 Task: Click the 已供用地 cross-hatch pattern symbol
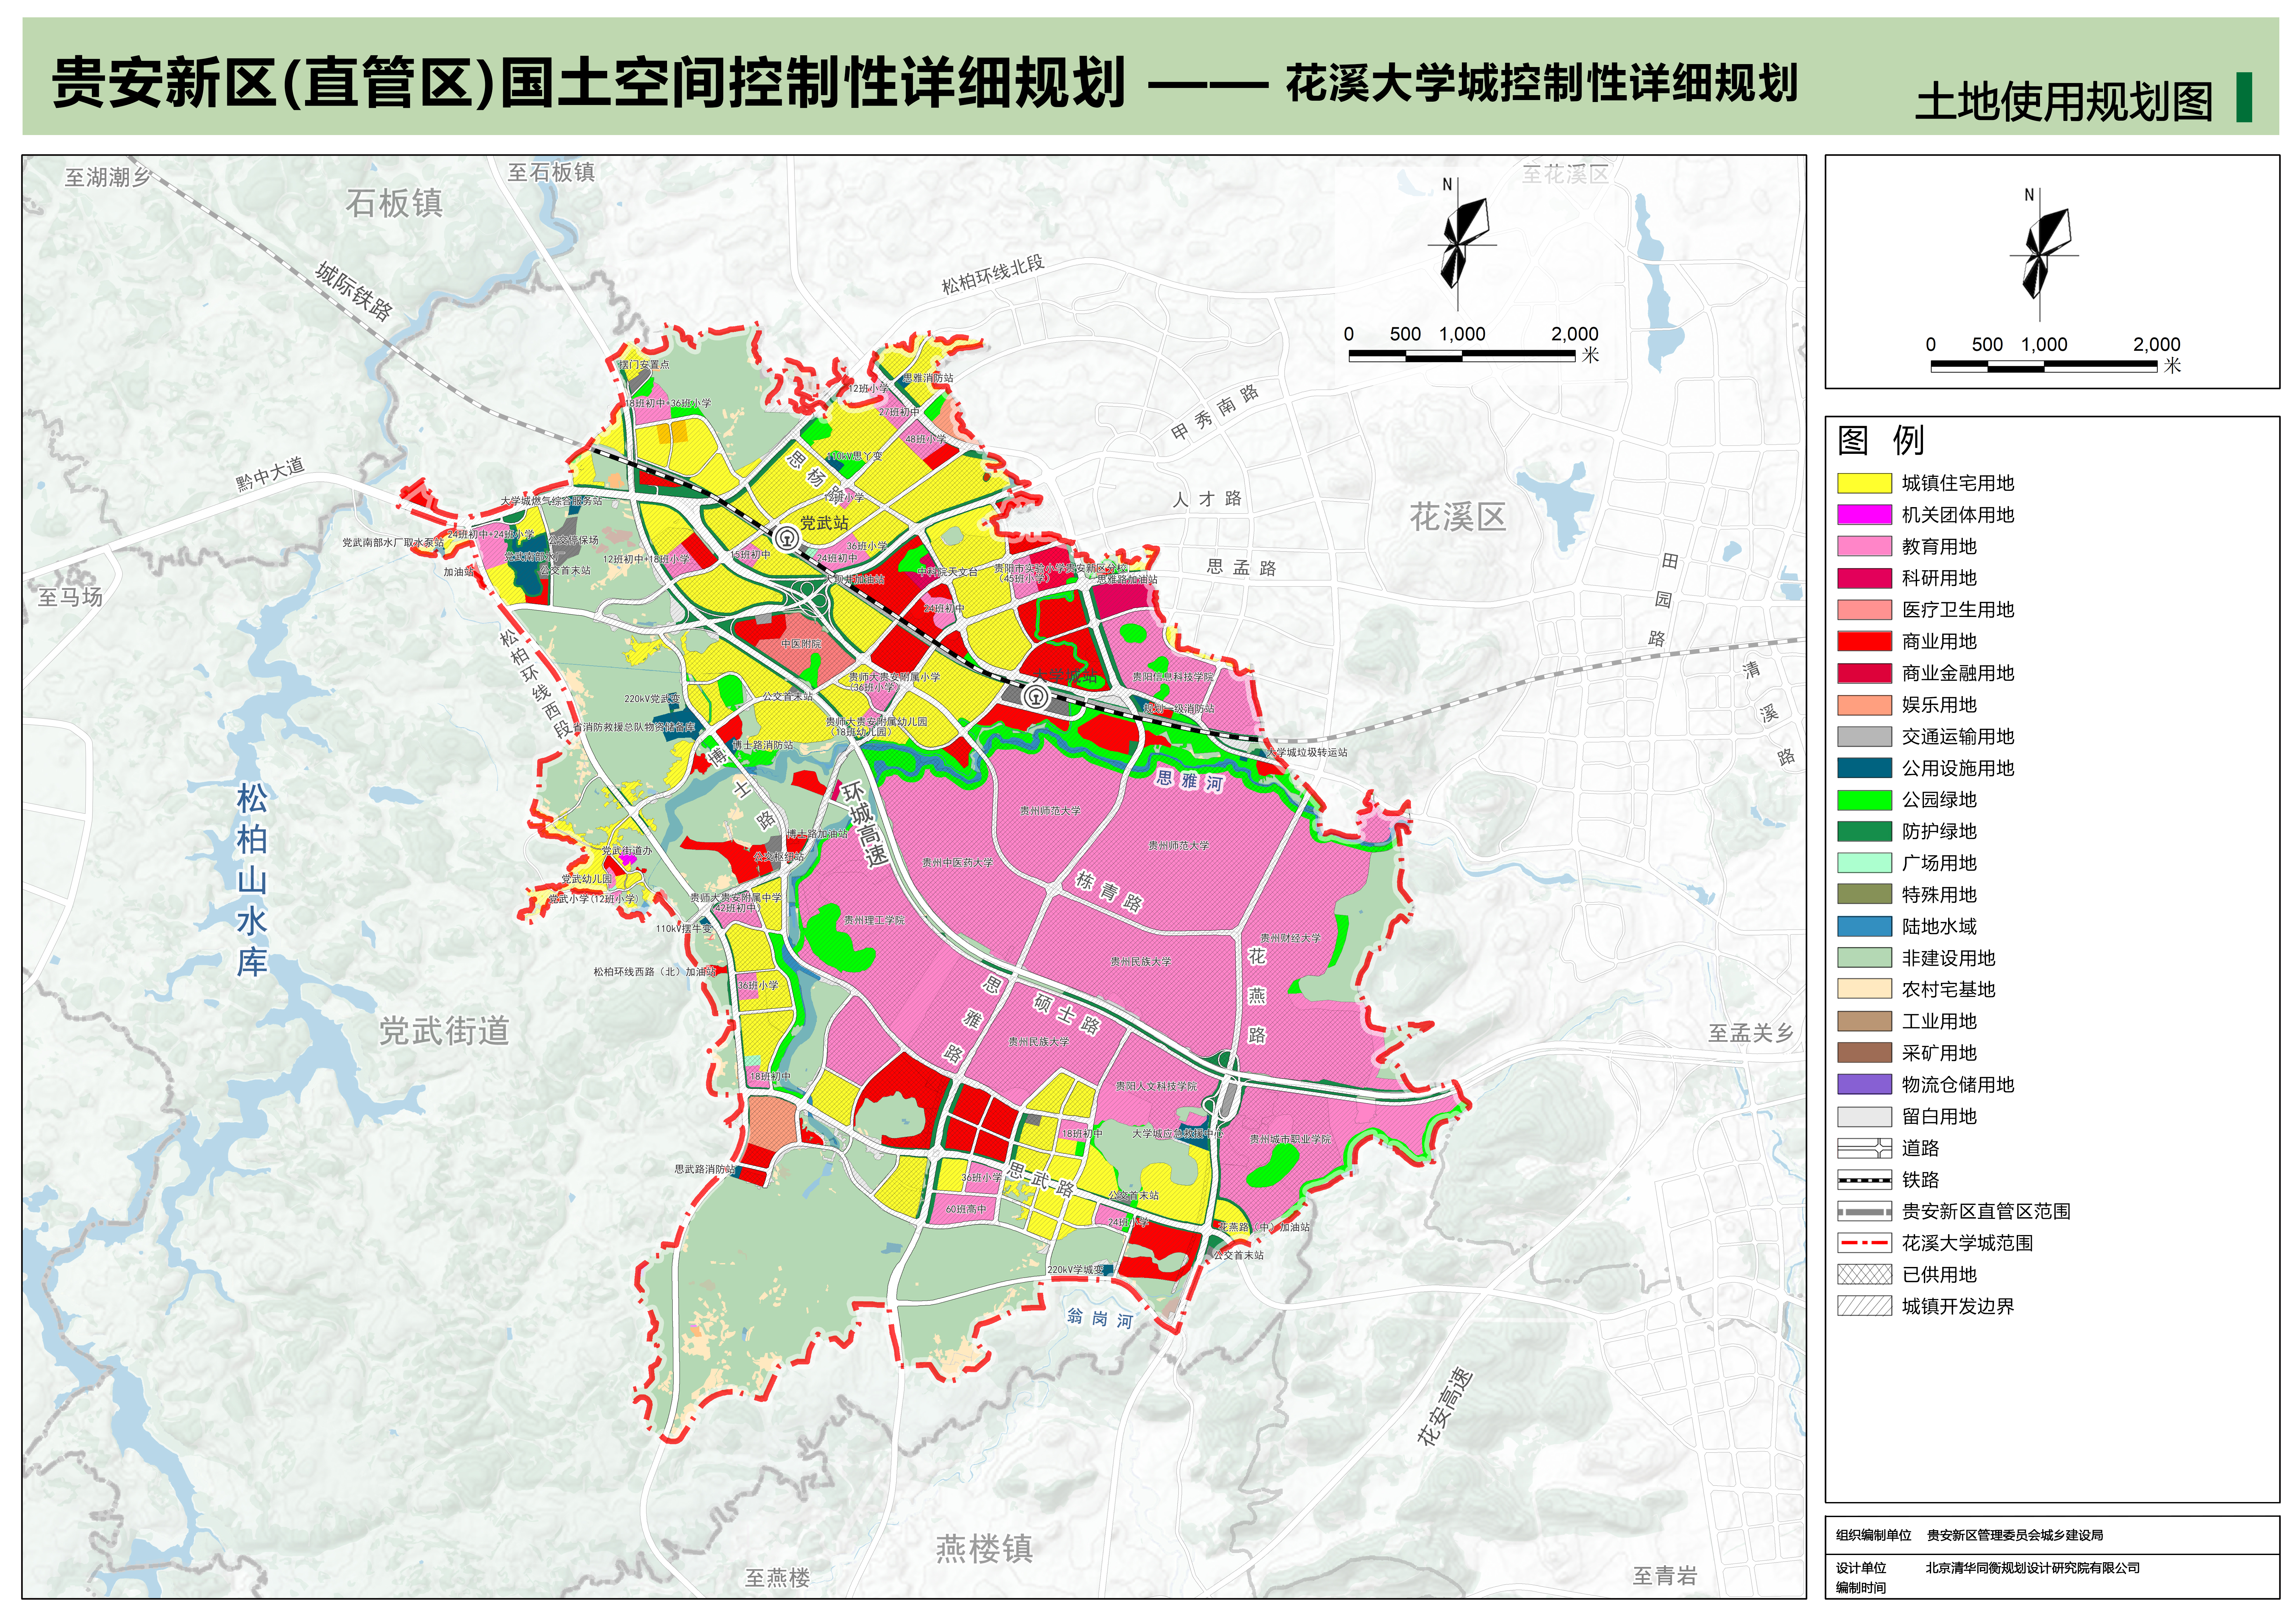(1864, 1275)
